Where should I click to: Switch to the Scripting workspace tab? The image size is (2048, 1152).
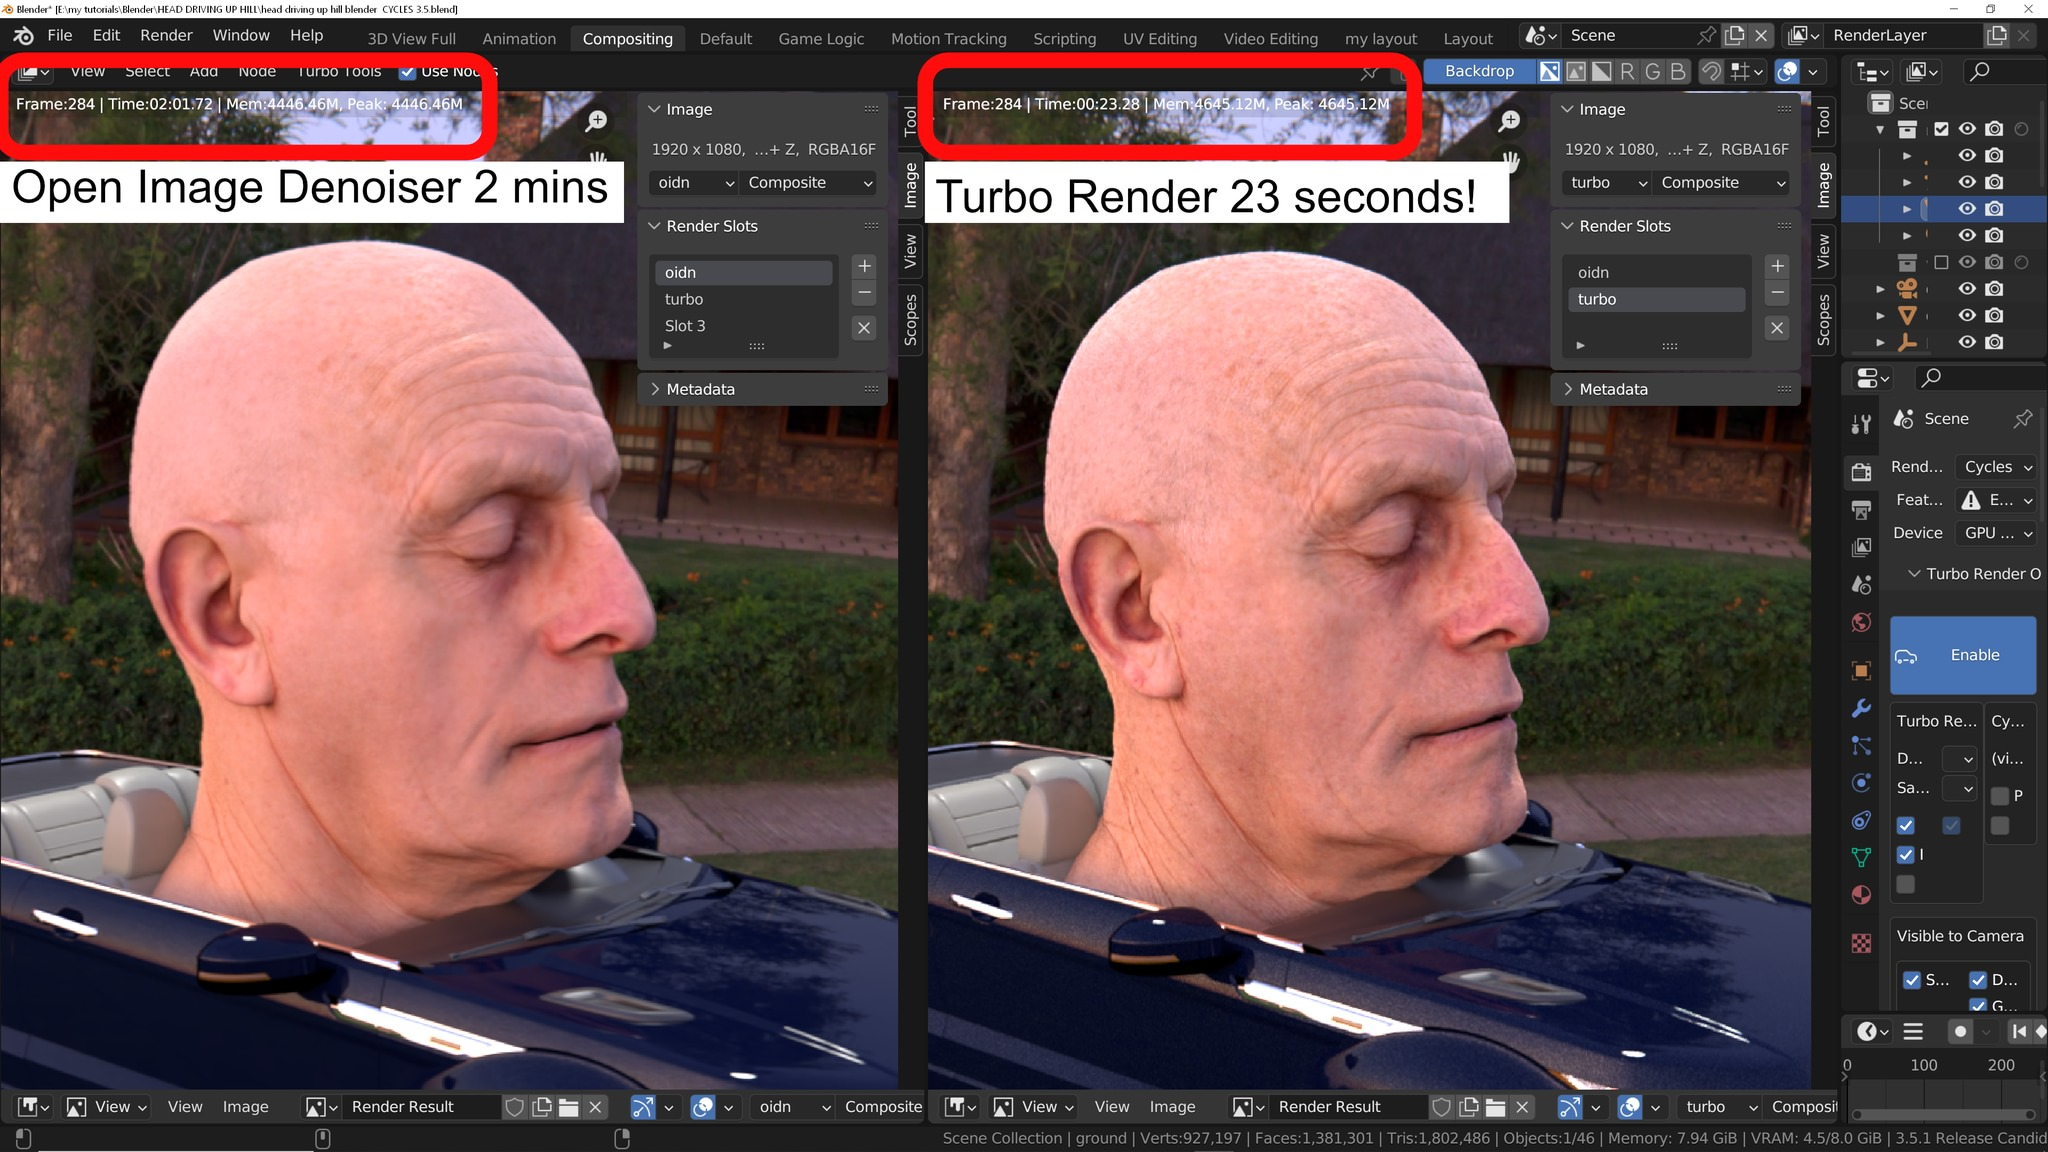1064,38
